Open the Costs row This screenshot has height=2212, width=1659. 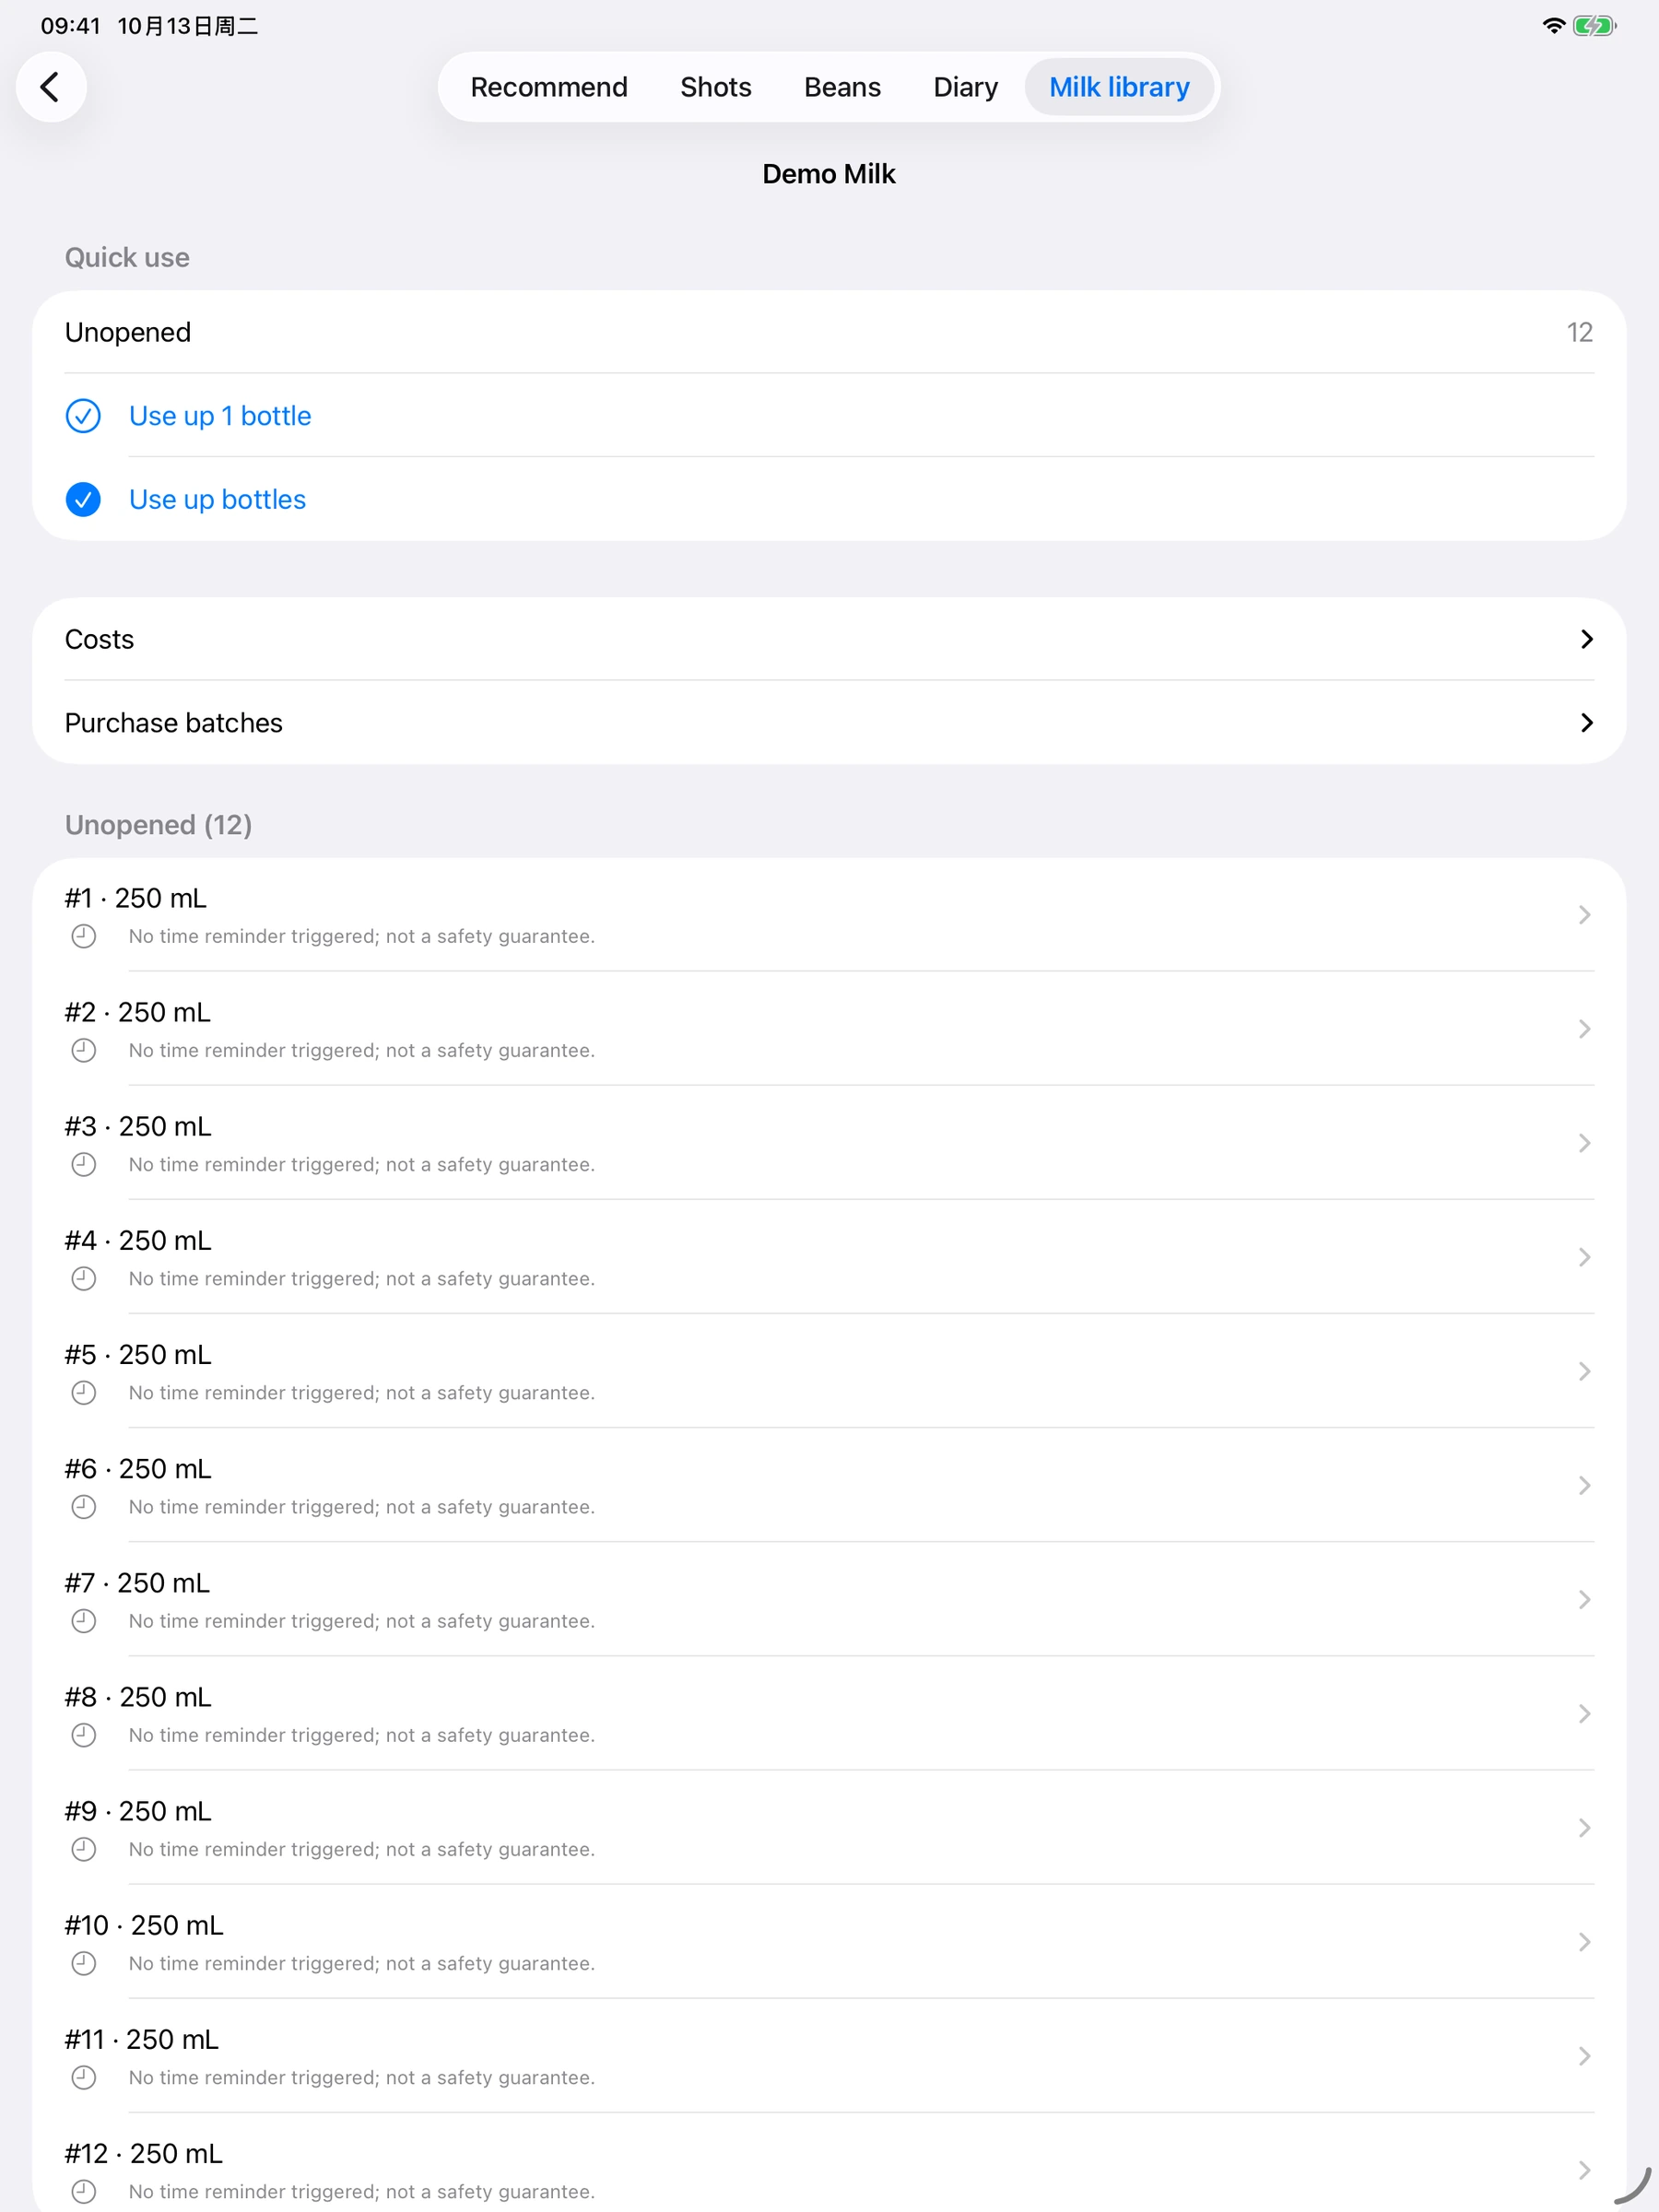(829, 639)
